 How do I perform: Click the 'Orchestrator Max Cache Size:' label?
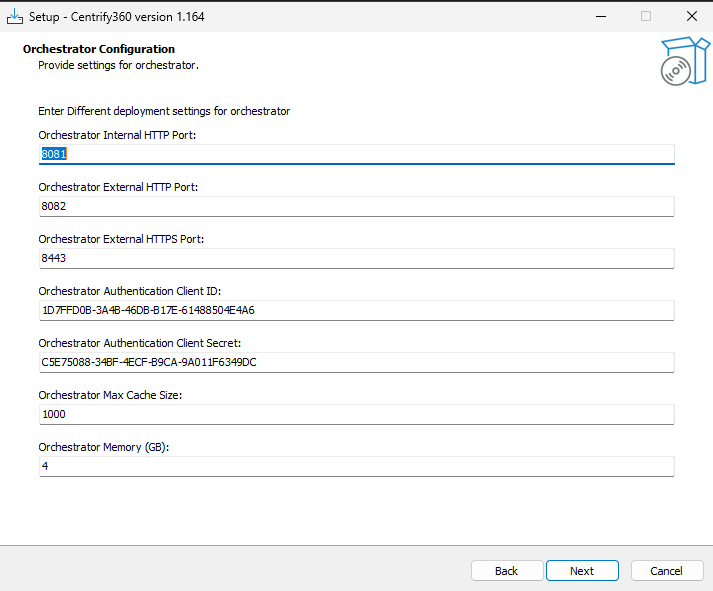coord(110,396)
